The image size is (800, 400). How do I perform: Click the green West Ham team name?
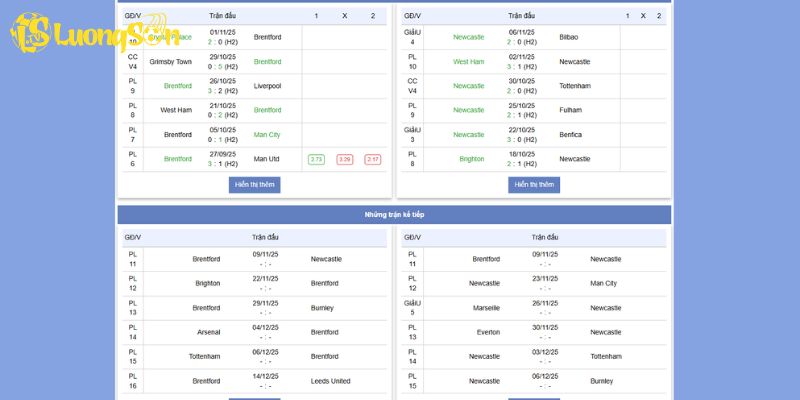point(468,61)
